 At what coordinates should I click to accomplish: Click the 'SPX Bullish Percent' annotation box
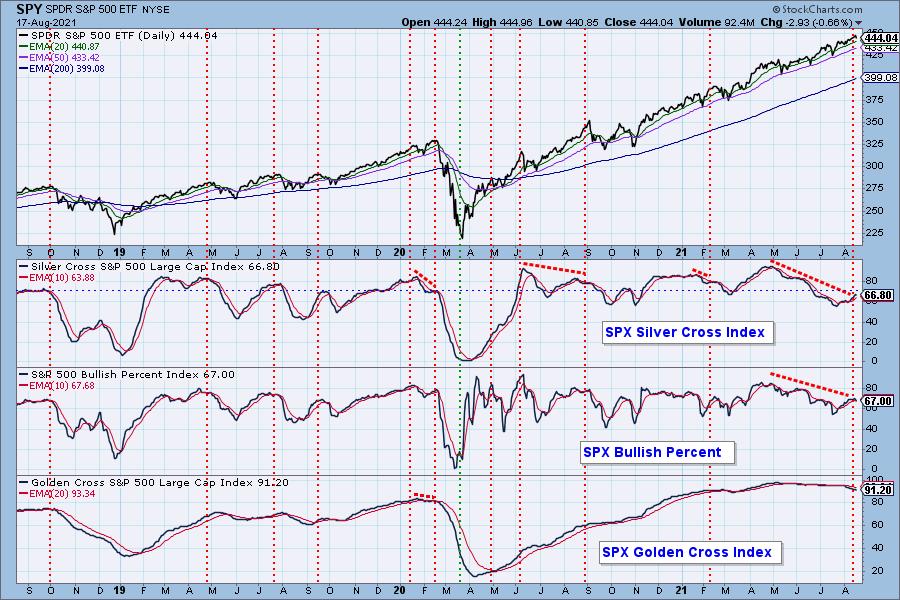656,452
